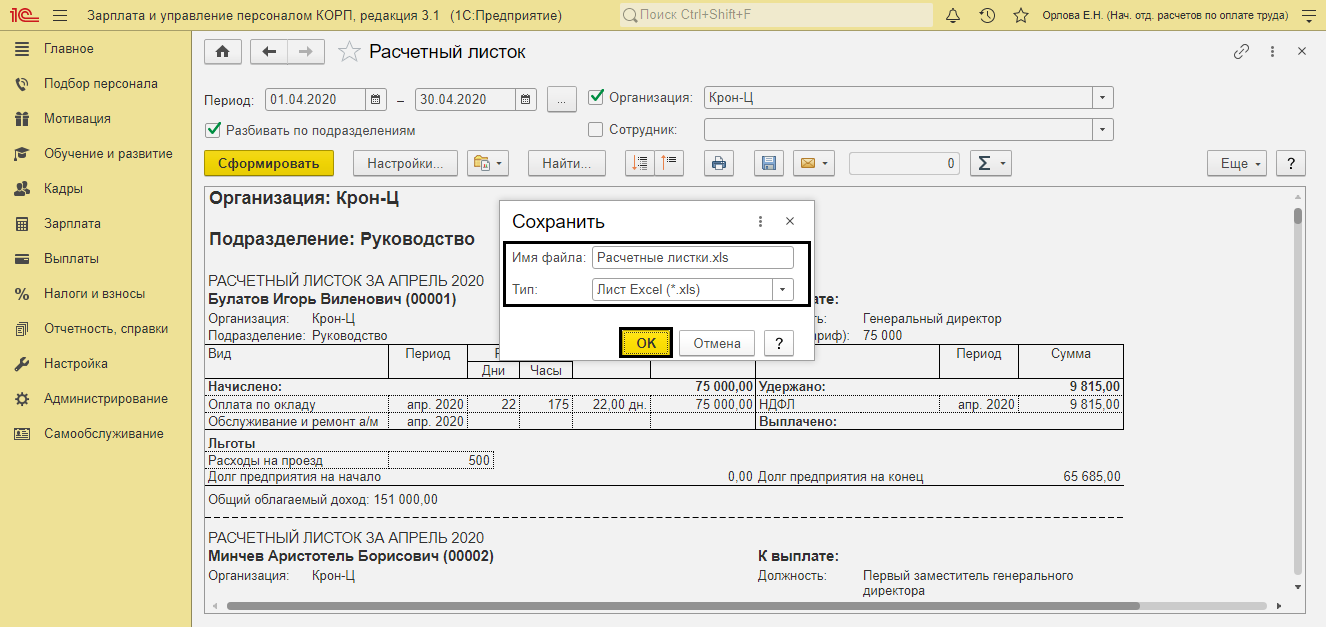Click the home page icon button
The height and width of the screenshot is (627, 1326).
(222, 53)
